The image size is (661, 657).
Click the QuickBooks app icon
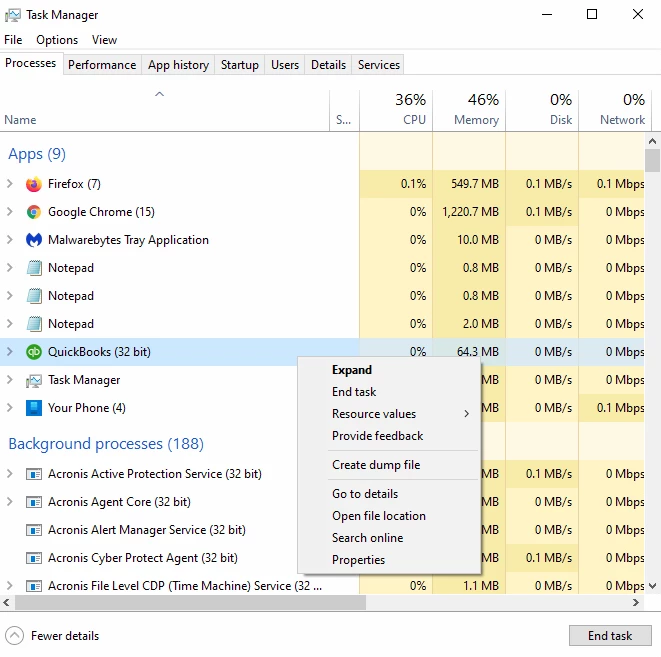[x=34, y=352]
